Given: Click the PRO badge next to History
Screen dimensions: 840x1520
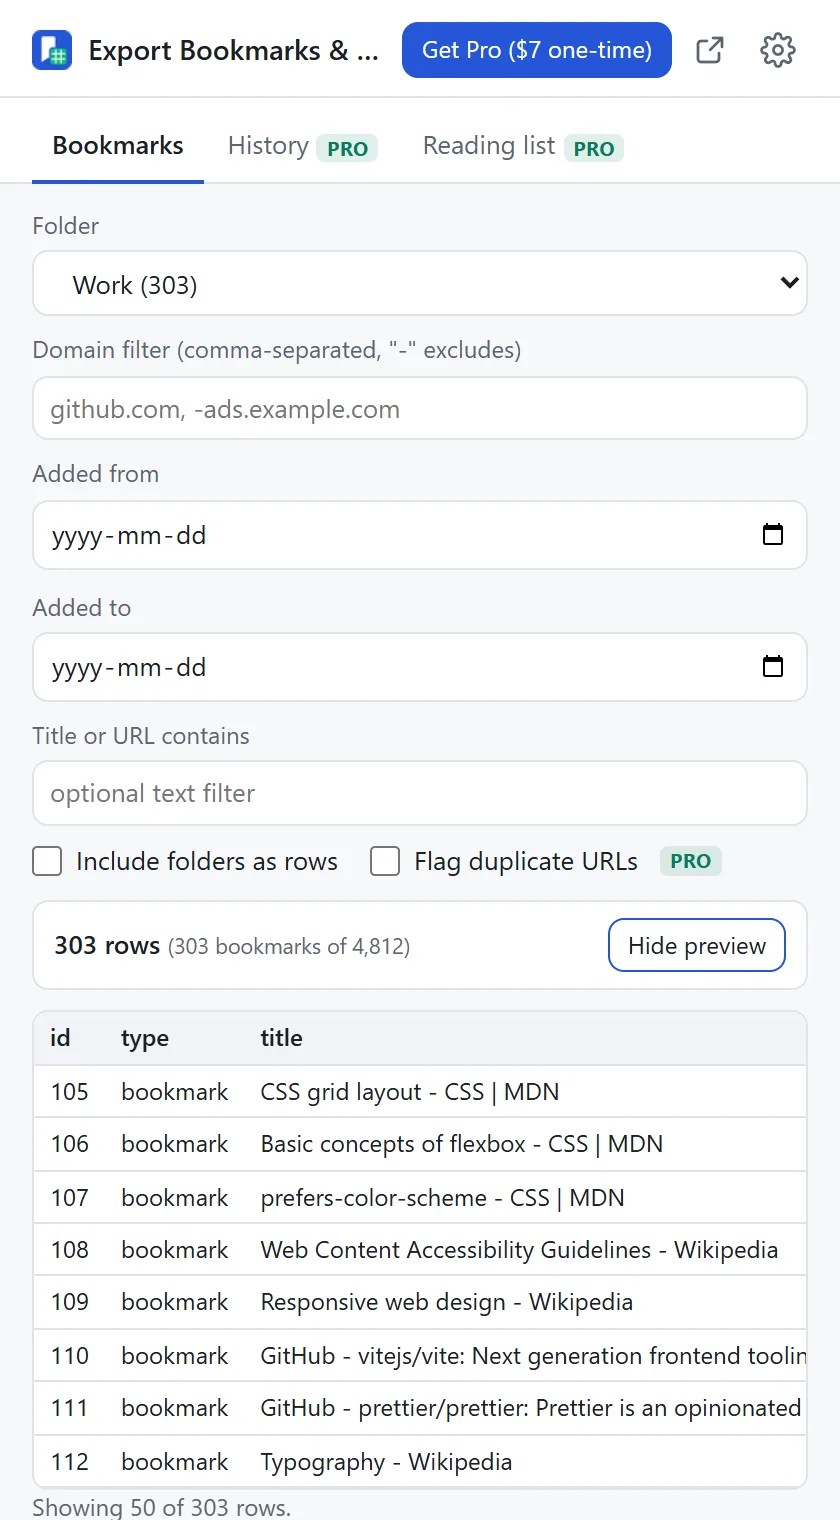Looking at the screenshot, I should 347,148.
